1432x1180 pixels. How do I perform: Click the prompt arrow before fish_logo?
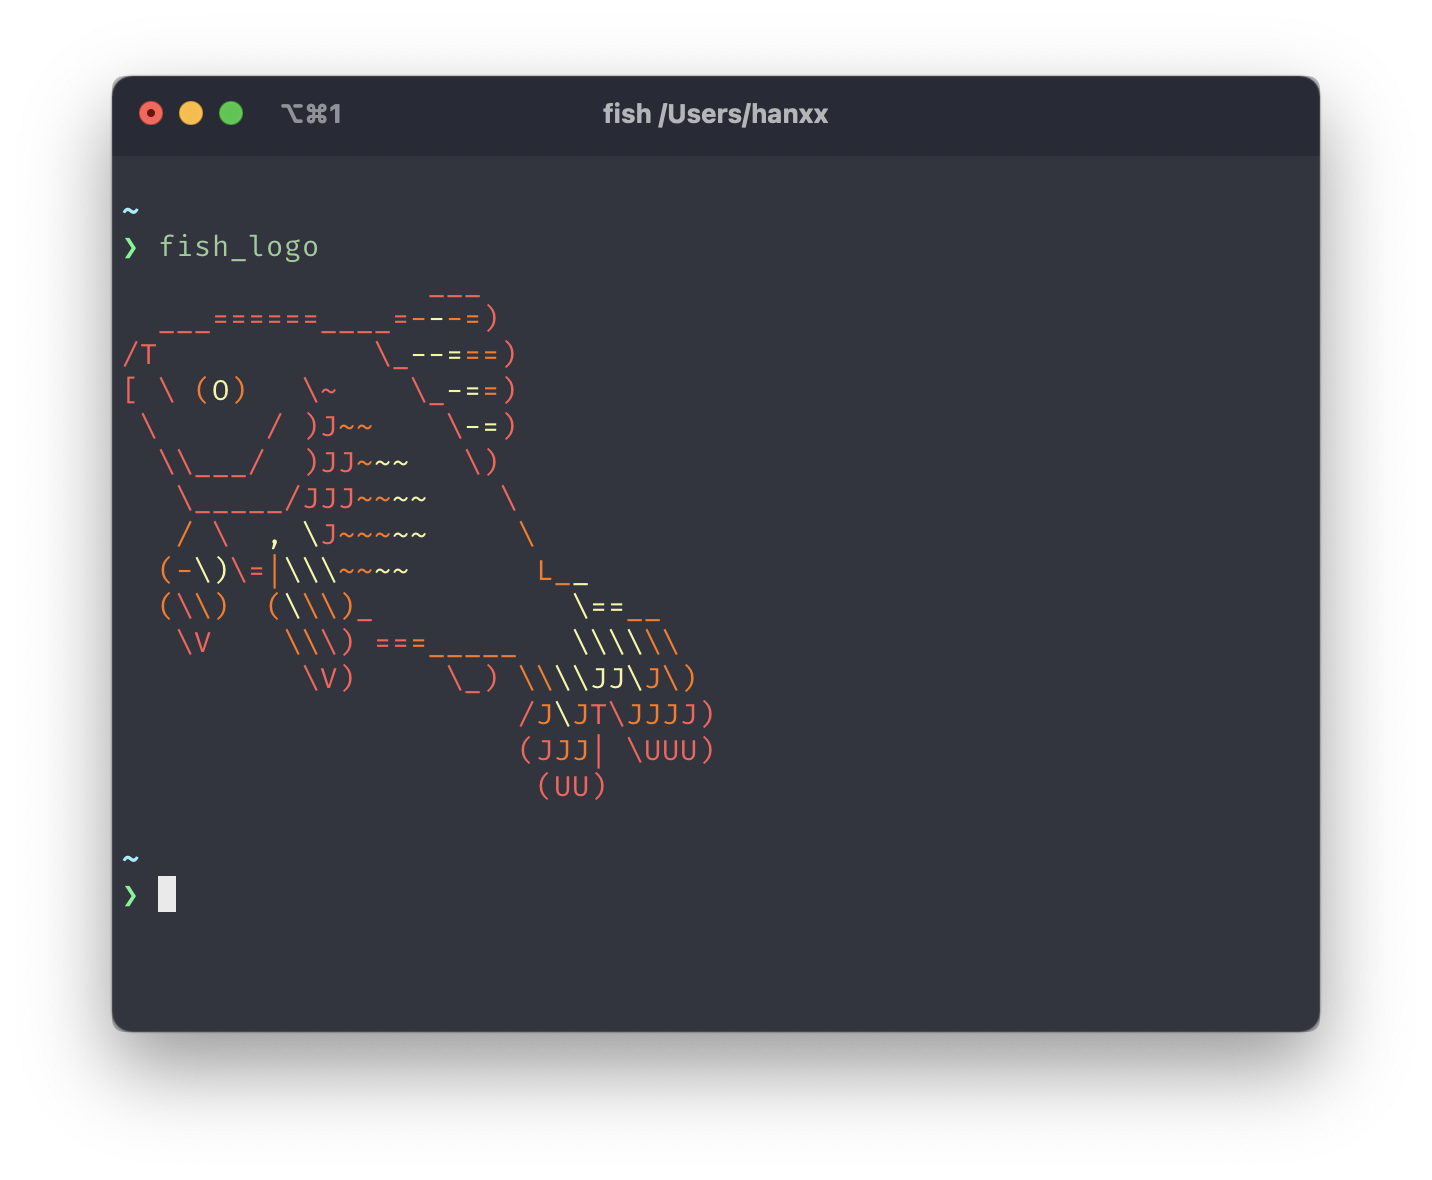(131, 247)
